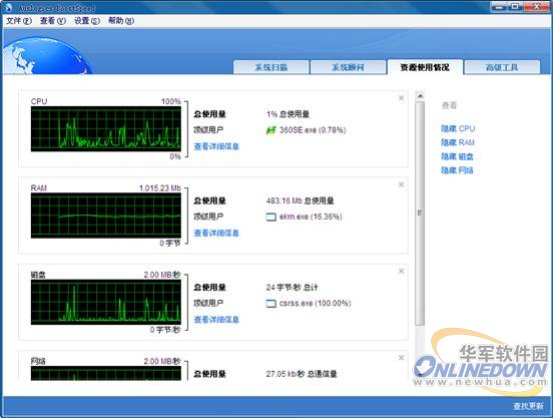Close the disk (磁盘) monitor panel
This screenshot has height=418, width=553.
401,271
